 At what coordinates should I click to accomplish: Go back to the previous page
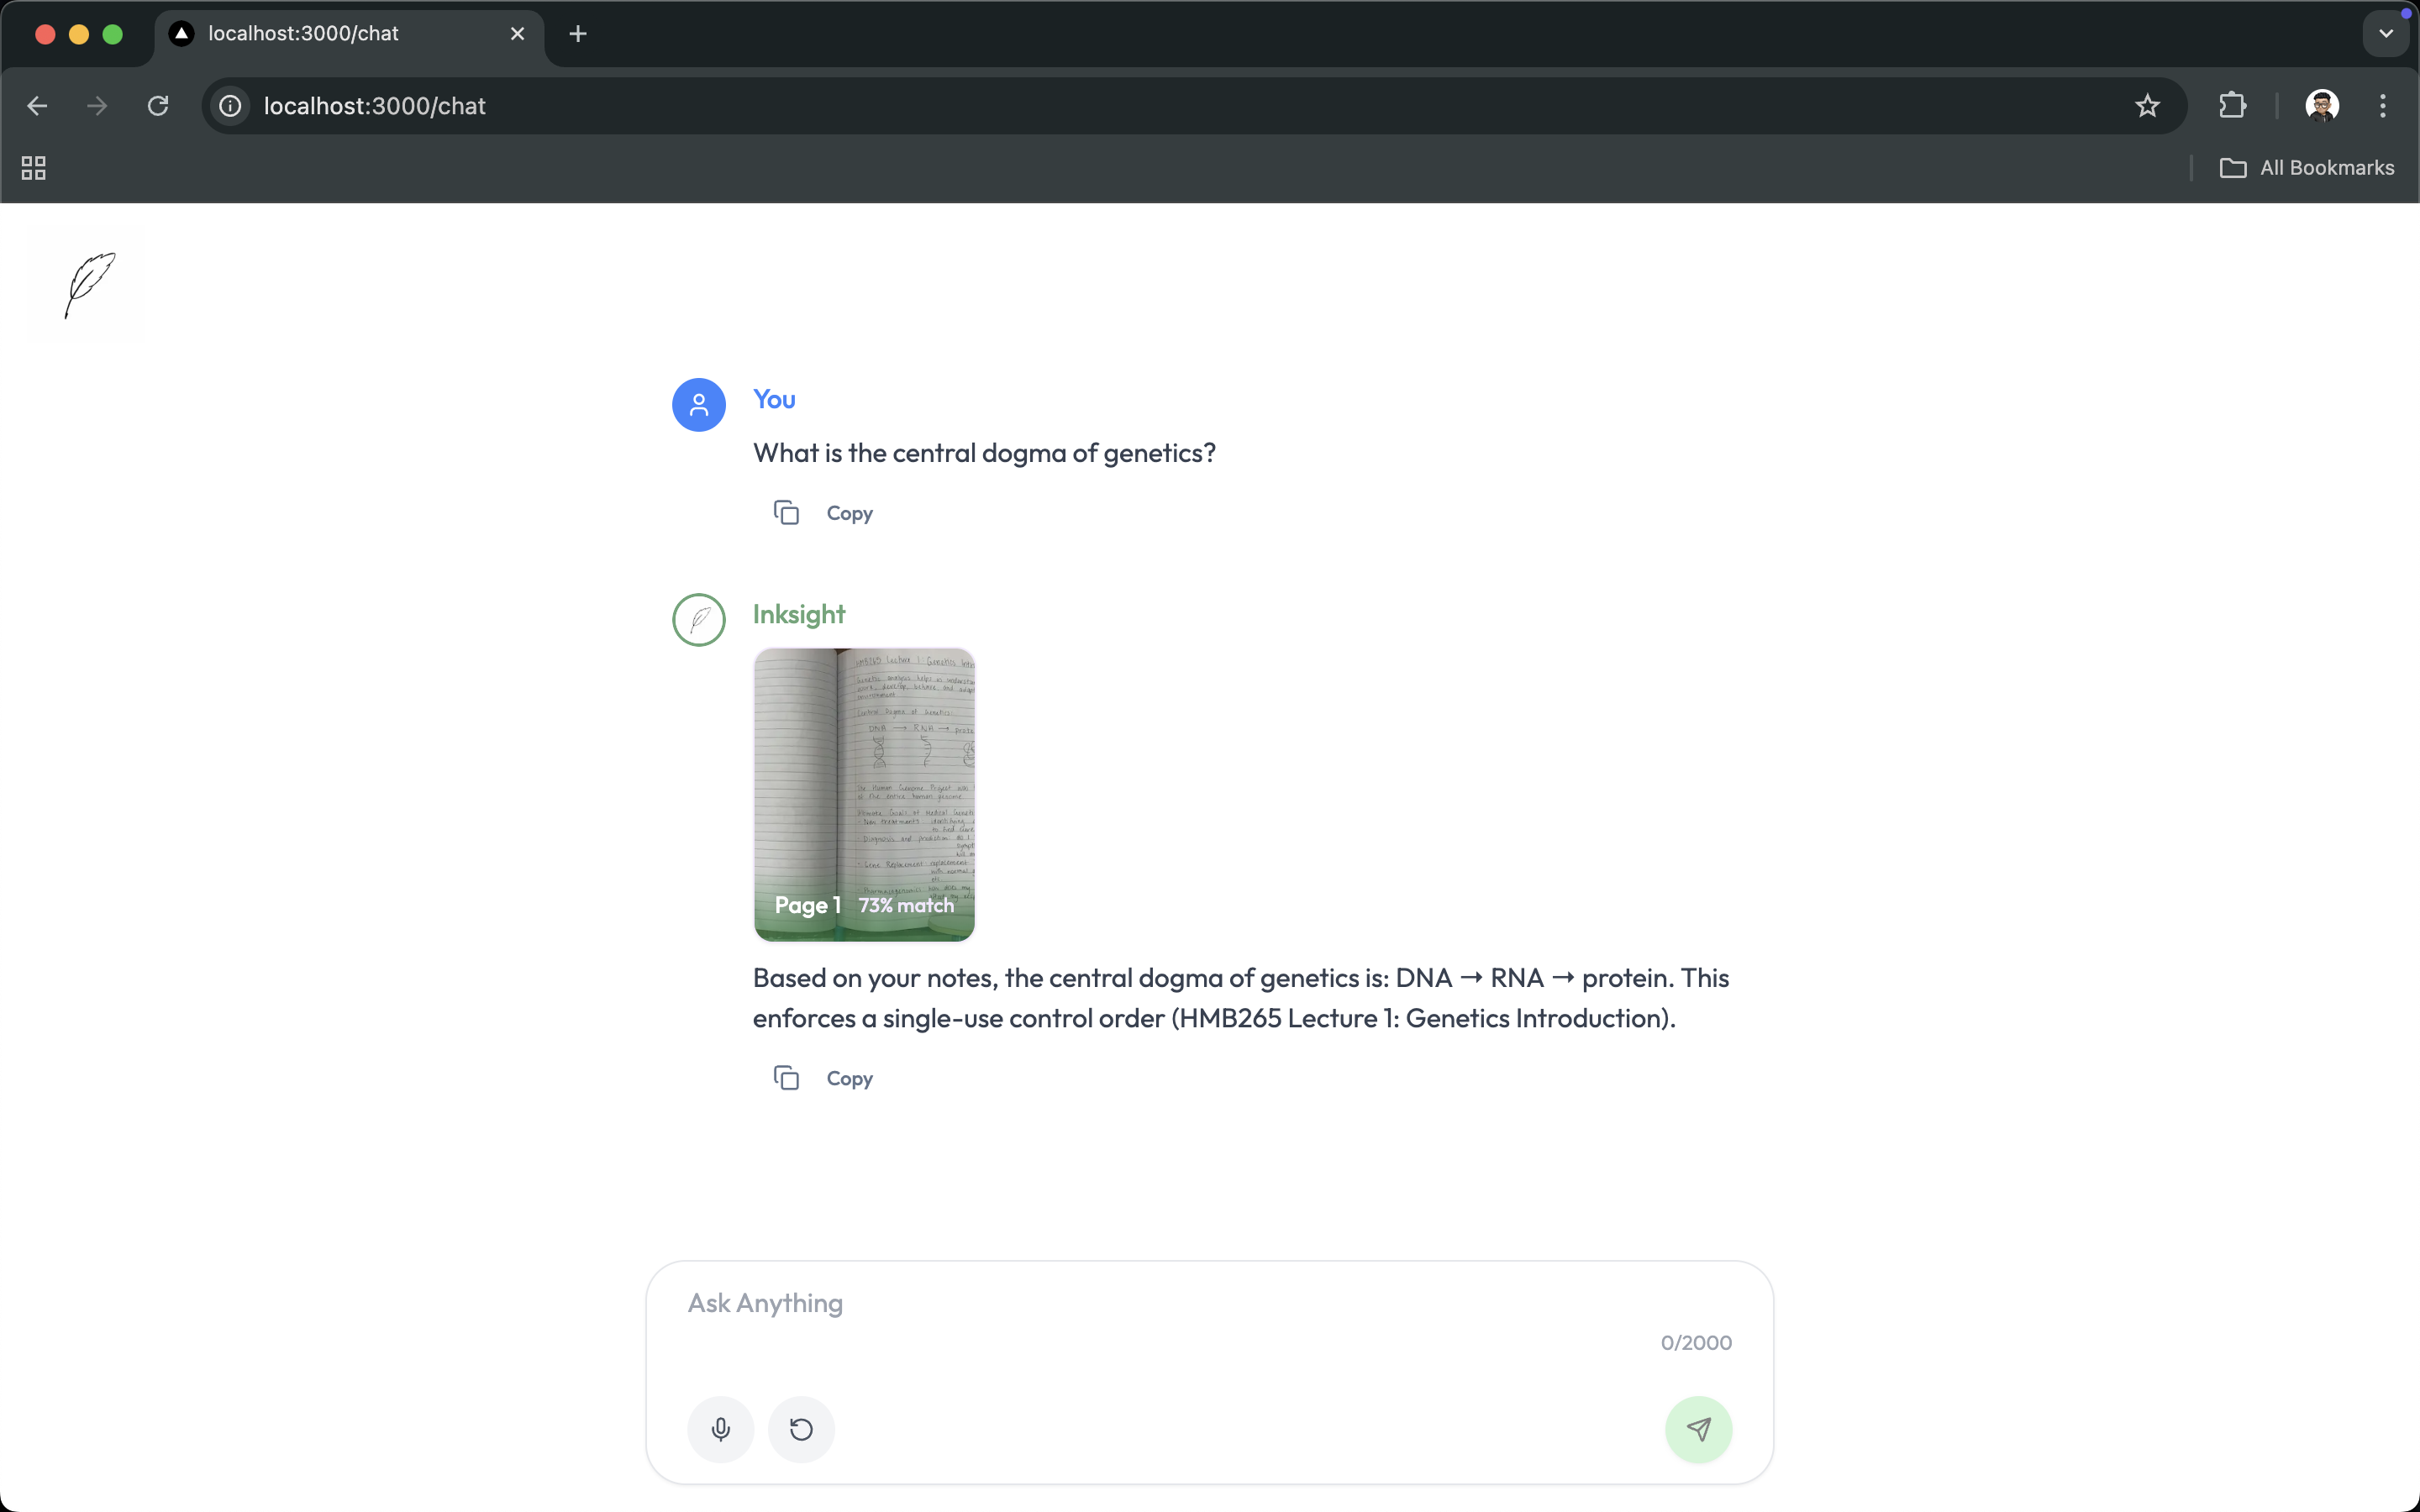coord(38,106)
